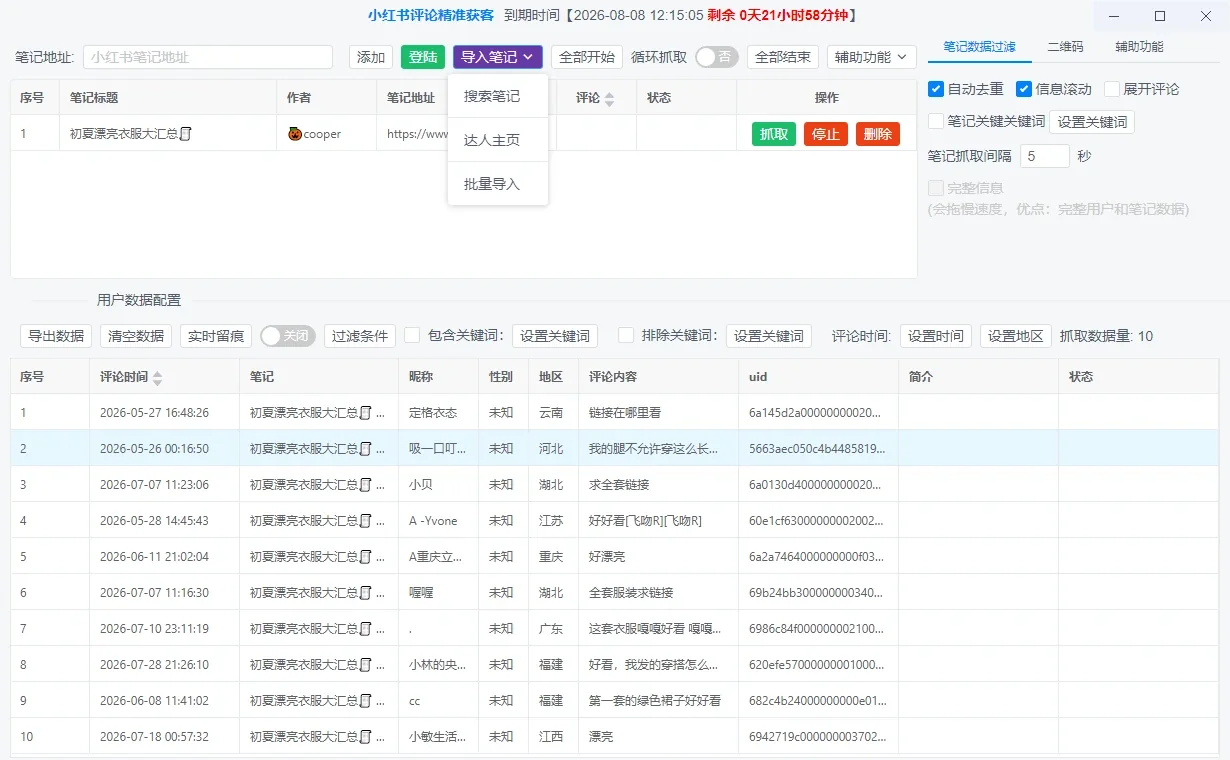This screenshot has width=1230, height=760.
Task: Switch to the 辅助功能 tab on the right
Action: (x=1139, y=47)
